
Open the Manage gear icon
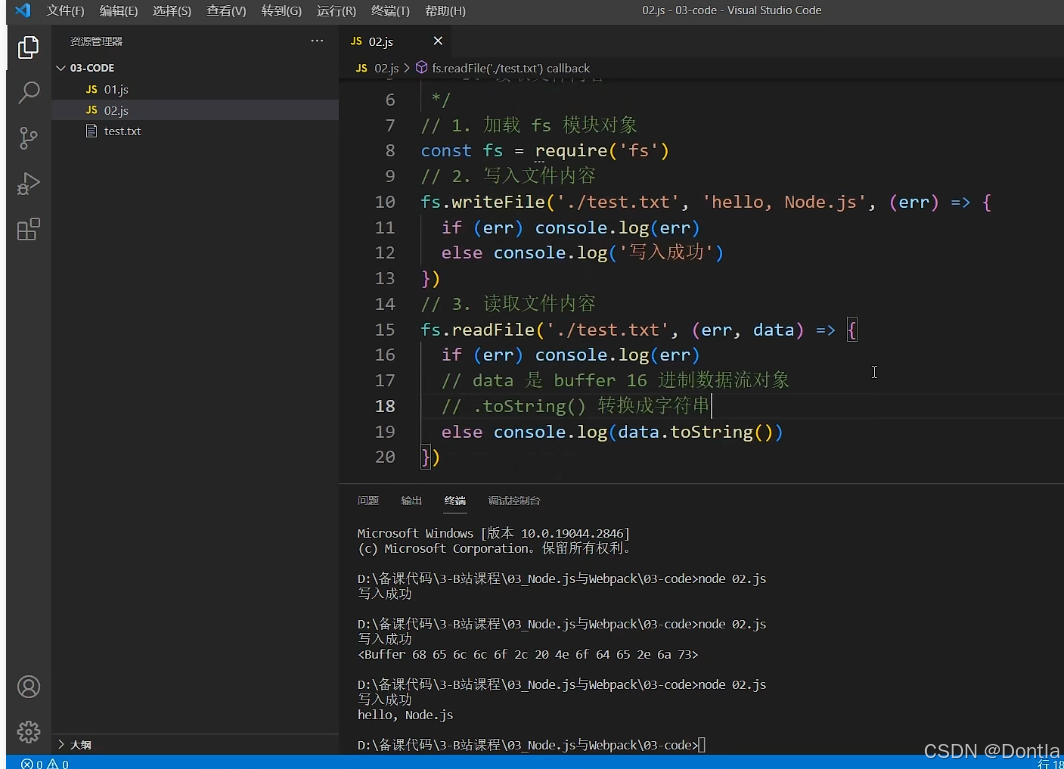(28, 732)
